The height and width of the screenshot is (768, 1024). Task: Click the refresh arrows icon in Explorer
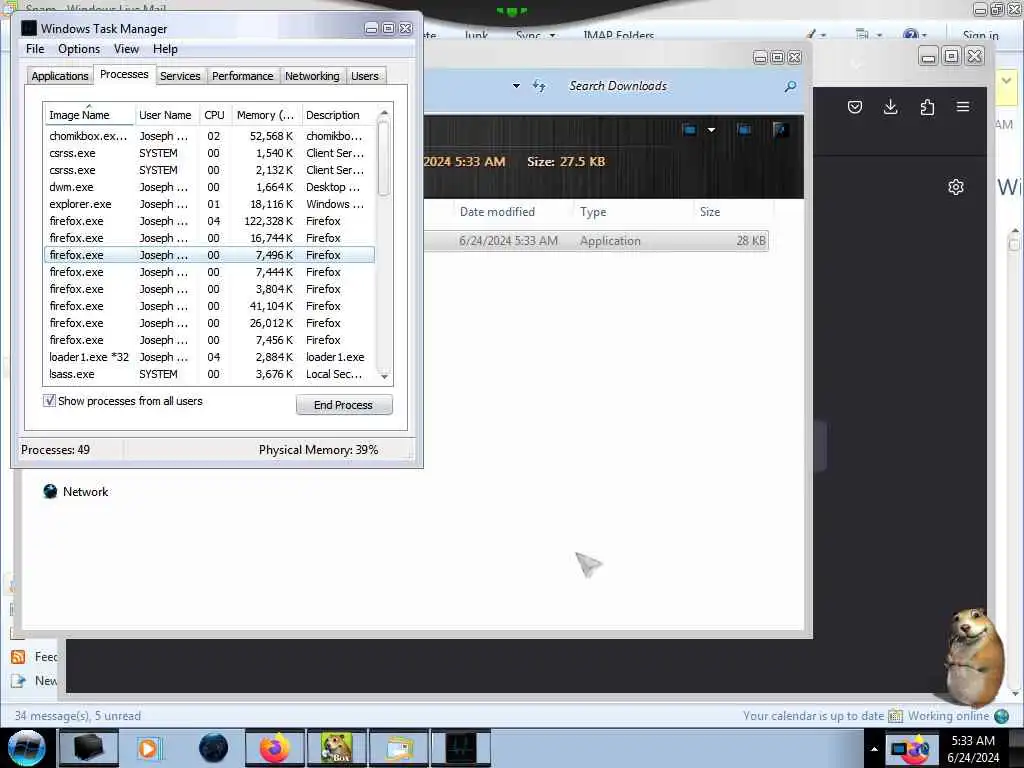tap(539, 86)
